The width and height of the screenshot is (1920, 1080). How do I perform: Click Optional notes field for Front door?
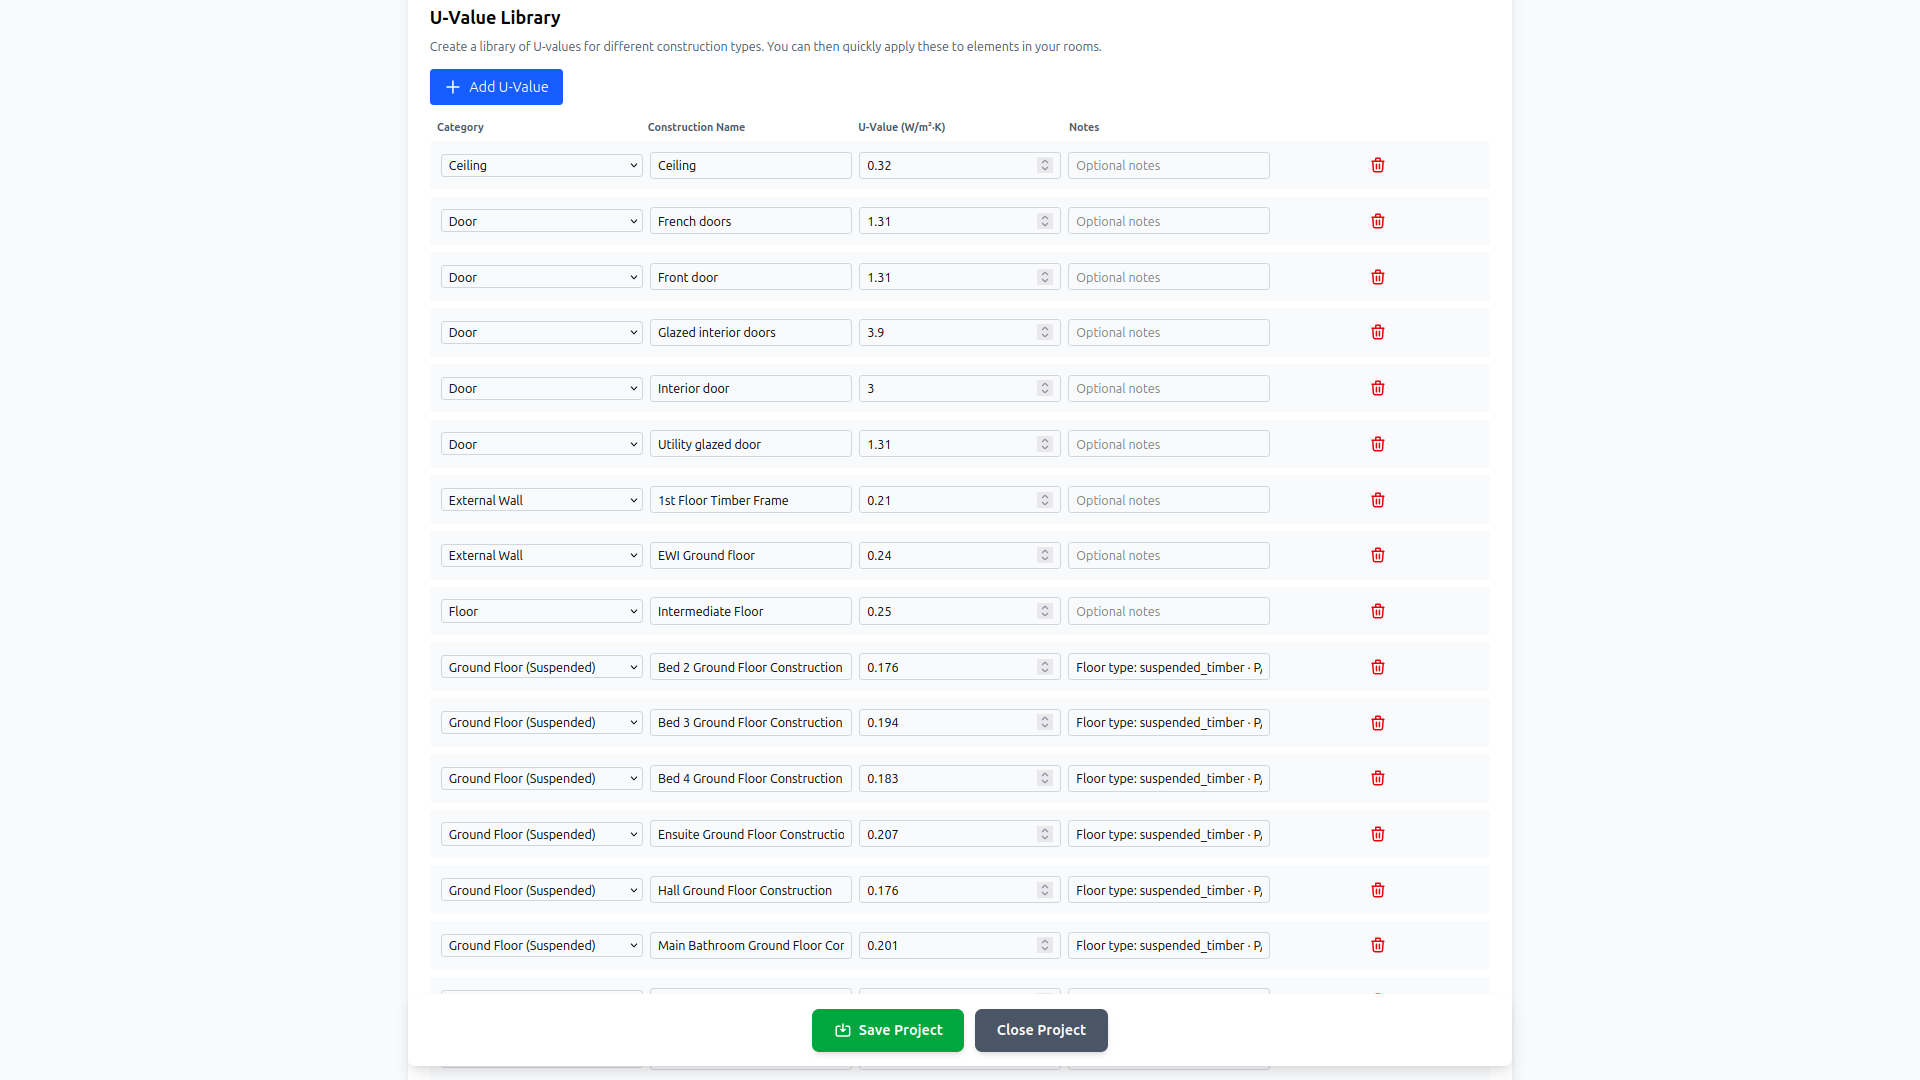tap(1168, 277)
